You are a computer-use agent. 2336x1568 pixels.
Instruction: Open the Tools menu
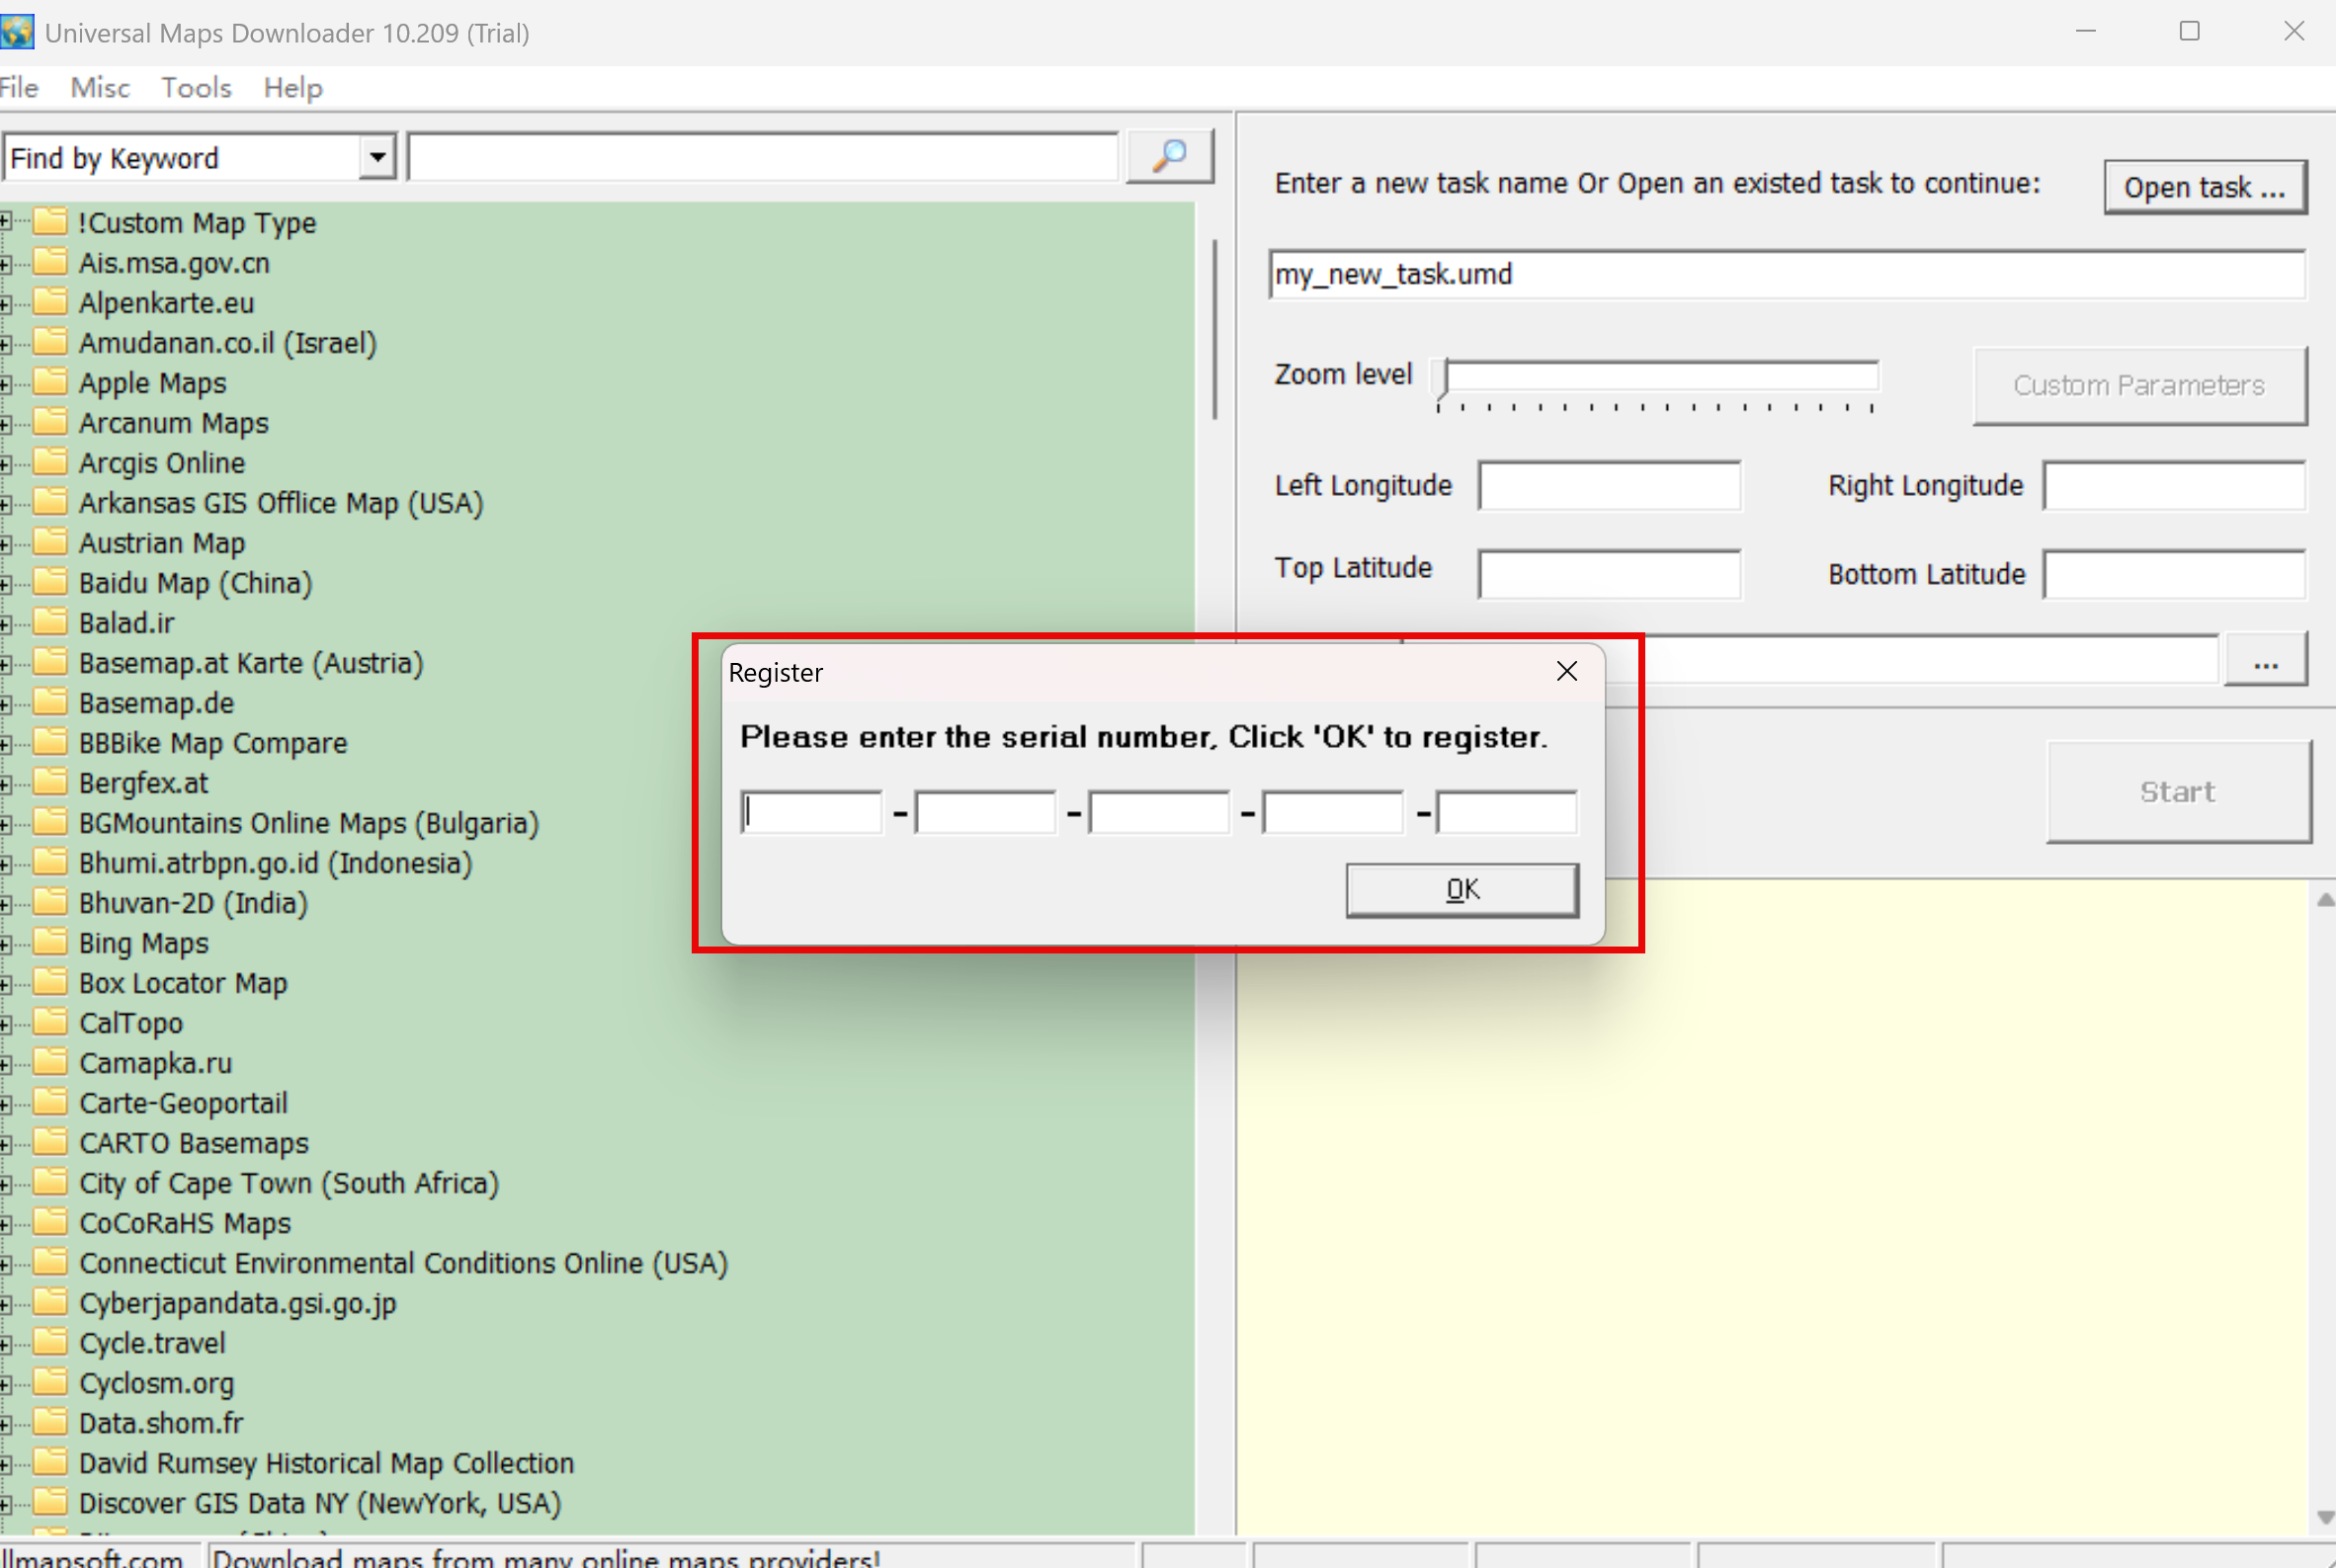point(196,88)
